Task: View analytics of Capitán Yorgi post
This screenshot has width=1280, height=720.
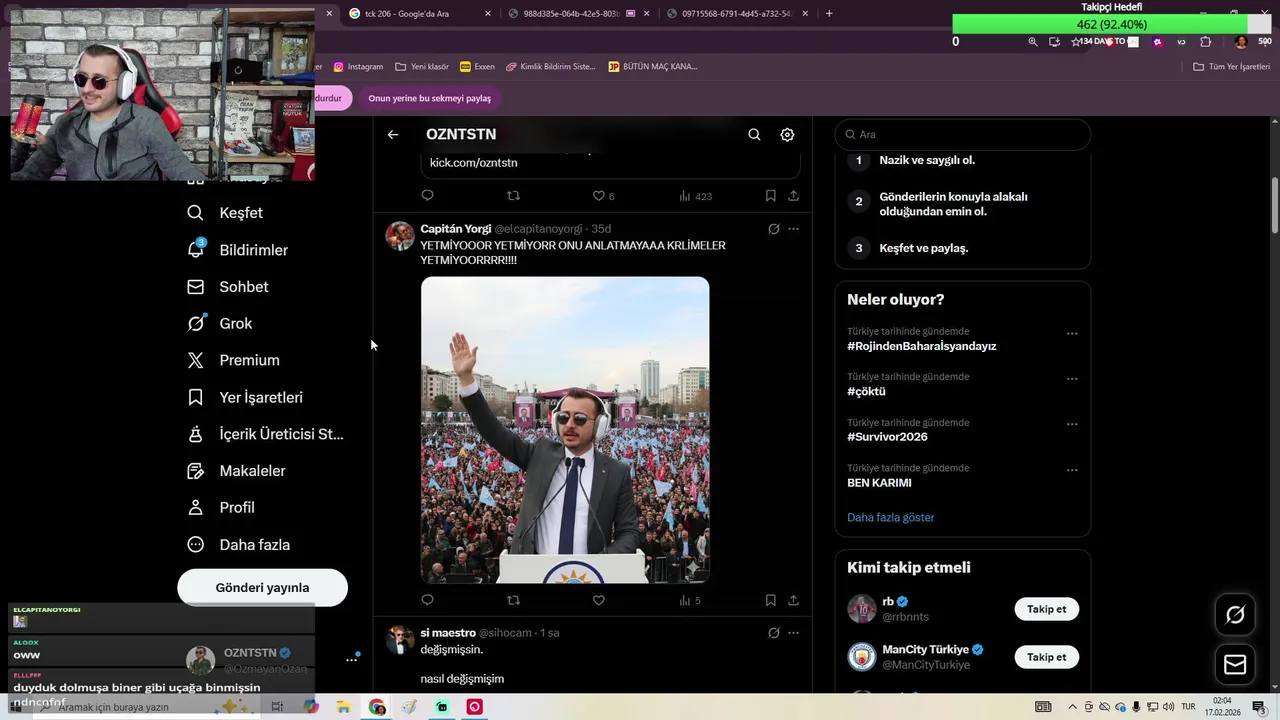Action: (x=690, y=600)
